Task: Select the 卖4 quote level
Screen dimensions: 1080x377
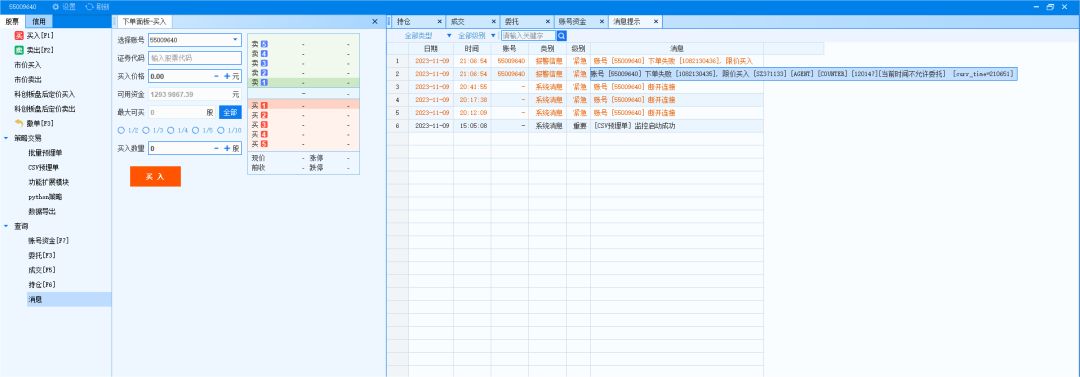Action: tap(303, 53)
